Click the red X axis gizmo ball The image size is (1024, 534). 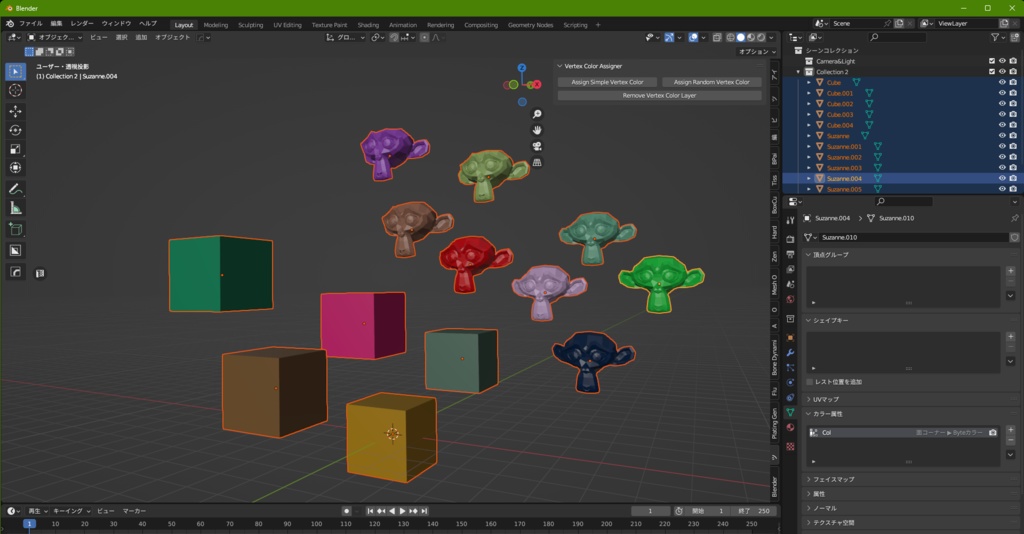[x=537, y=84]
